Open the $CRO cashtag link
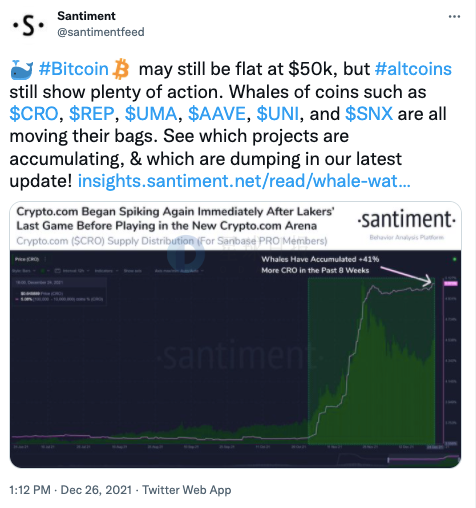This screenshot has height=508, width=476. tap(34, 114)
